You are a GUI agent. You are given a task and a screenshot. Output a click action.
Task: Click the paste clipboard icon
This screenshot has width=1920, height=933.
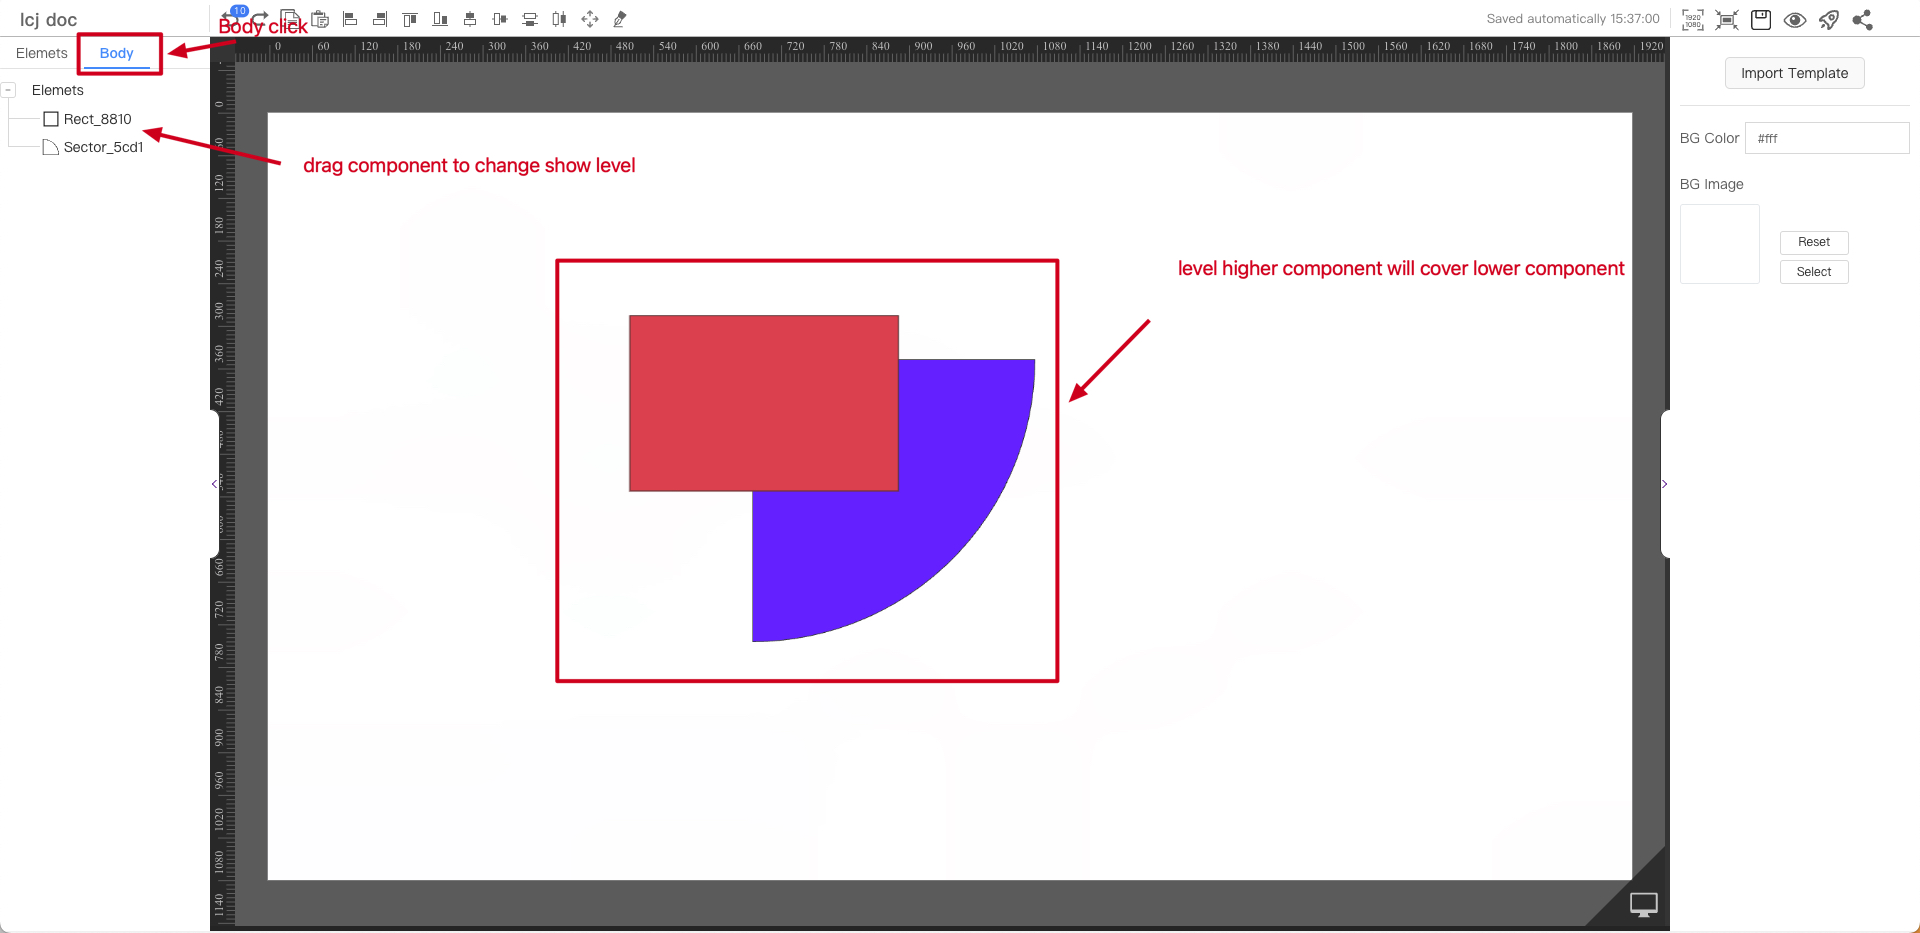[x=320, y=18]
